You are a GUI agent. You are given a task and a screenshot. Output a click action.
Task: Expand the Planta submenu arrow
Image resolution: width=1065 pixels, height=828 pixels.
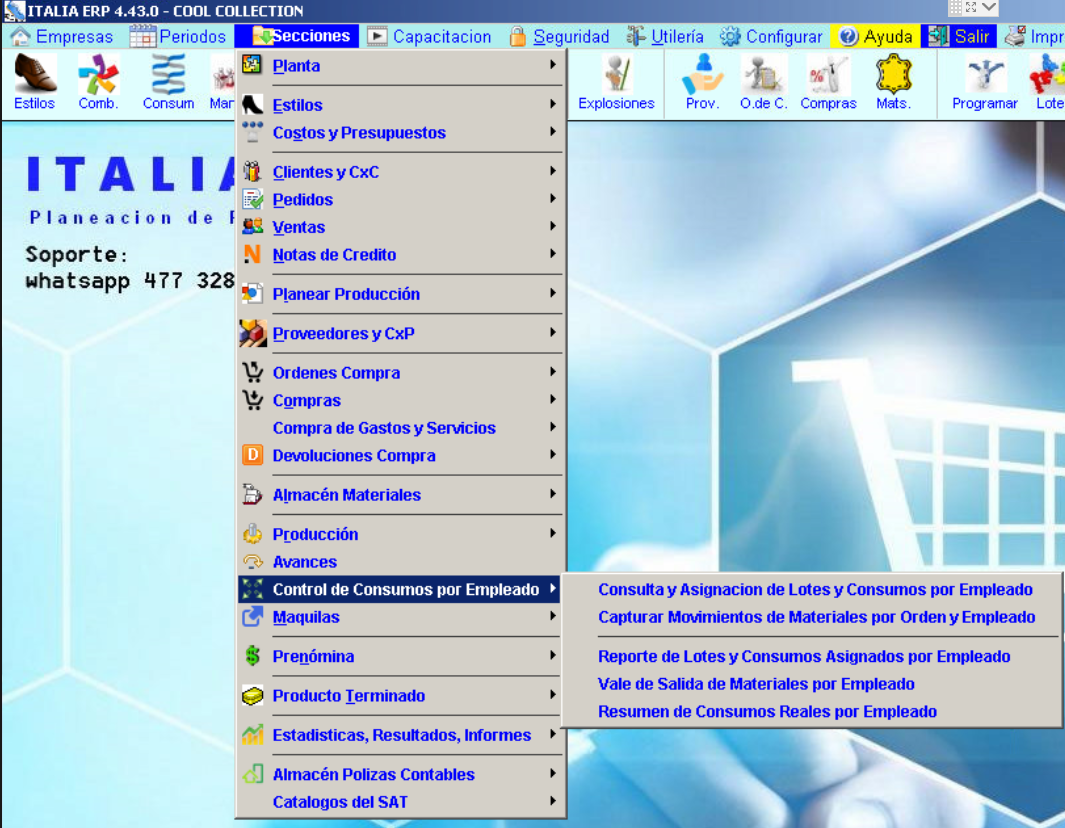click(553, 65)
